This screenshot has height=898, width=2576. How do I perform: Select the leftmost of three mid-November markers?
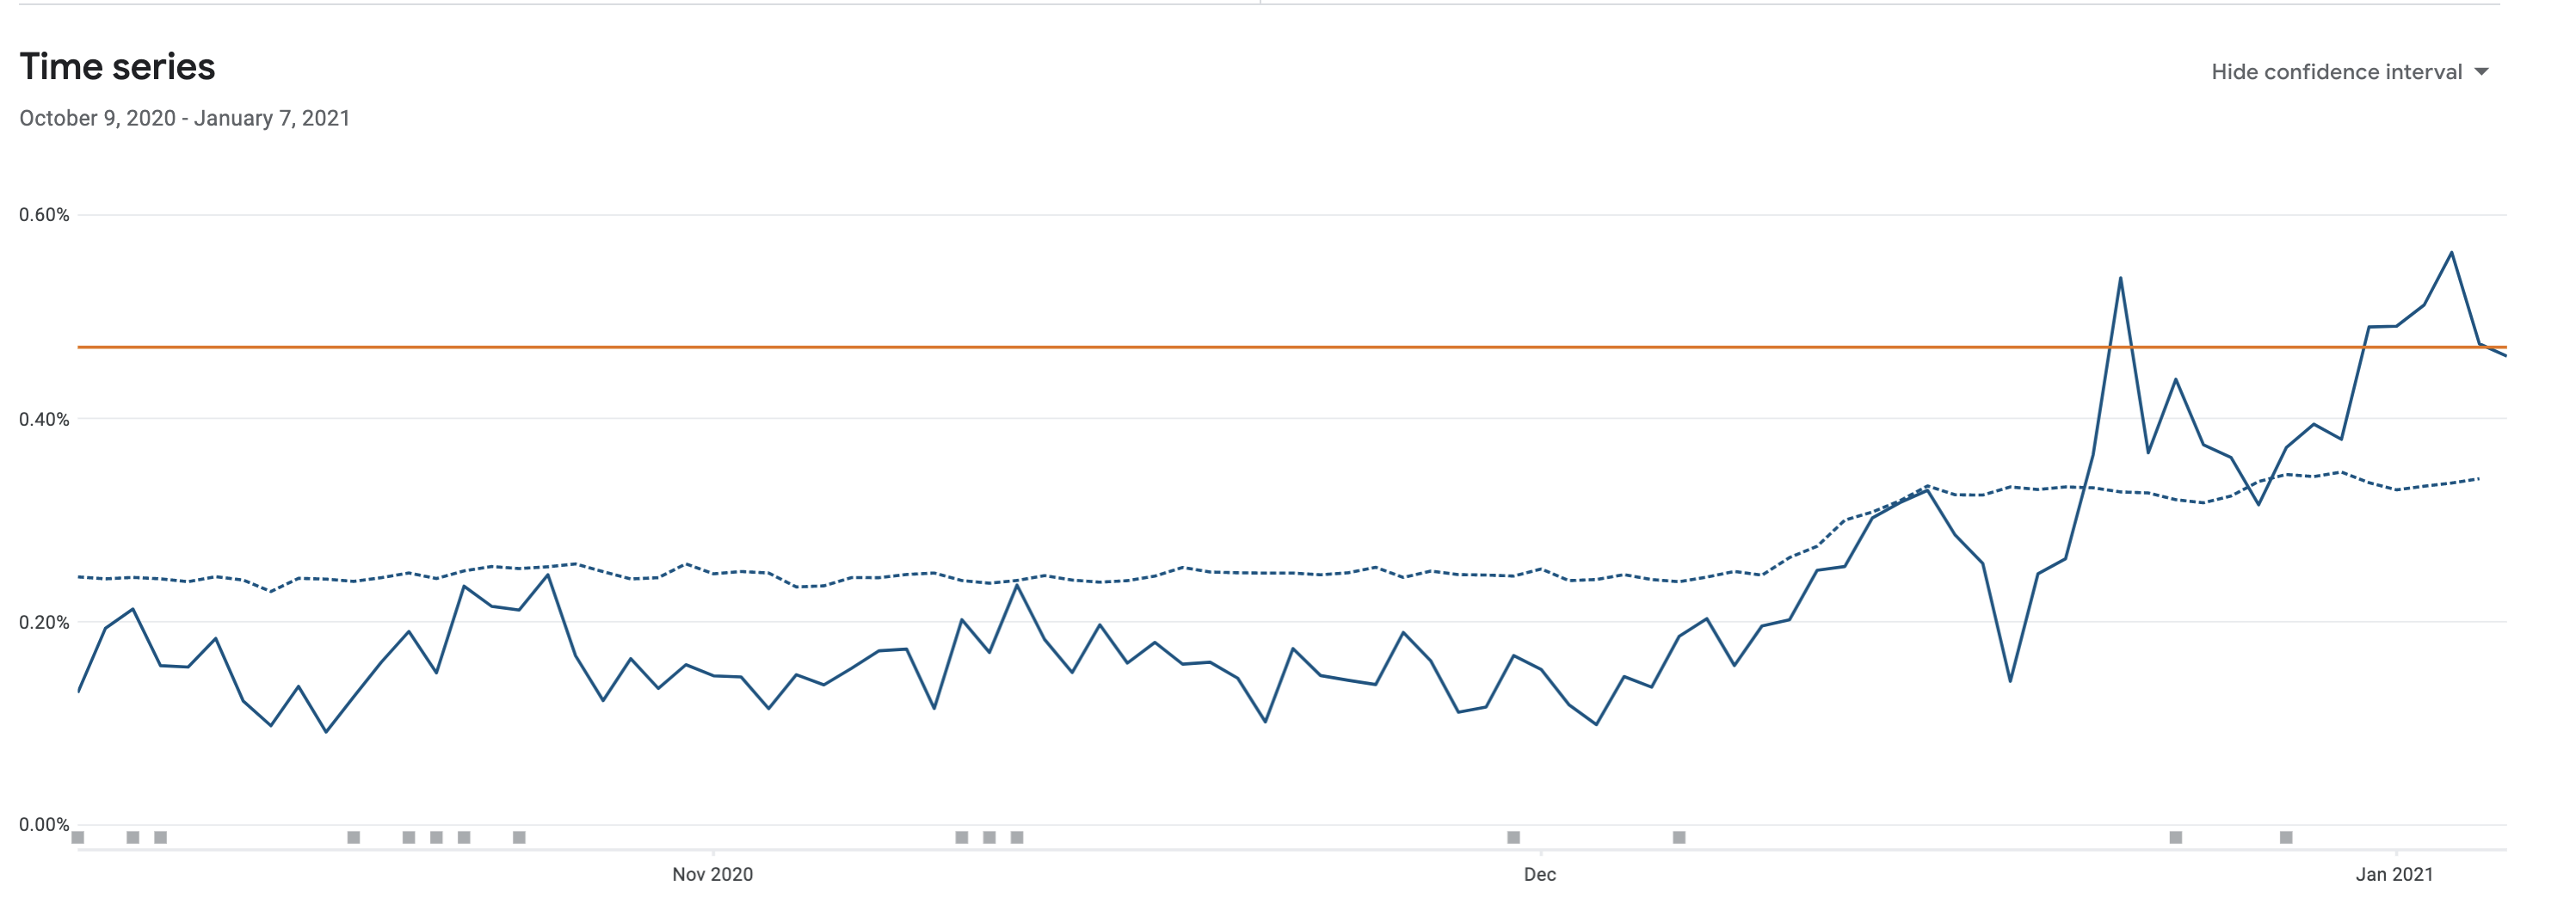tap(962, 837)
